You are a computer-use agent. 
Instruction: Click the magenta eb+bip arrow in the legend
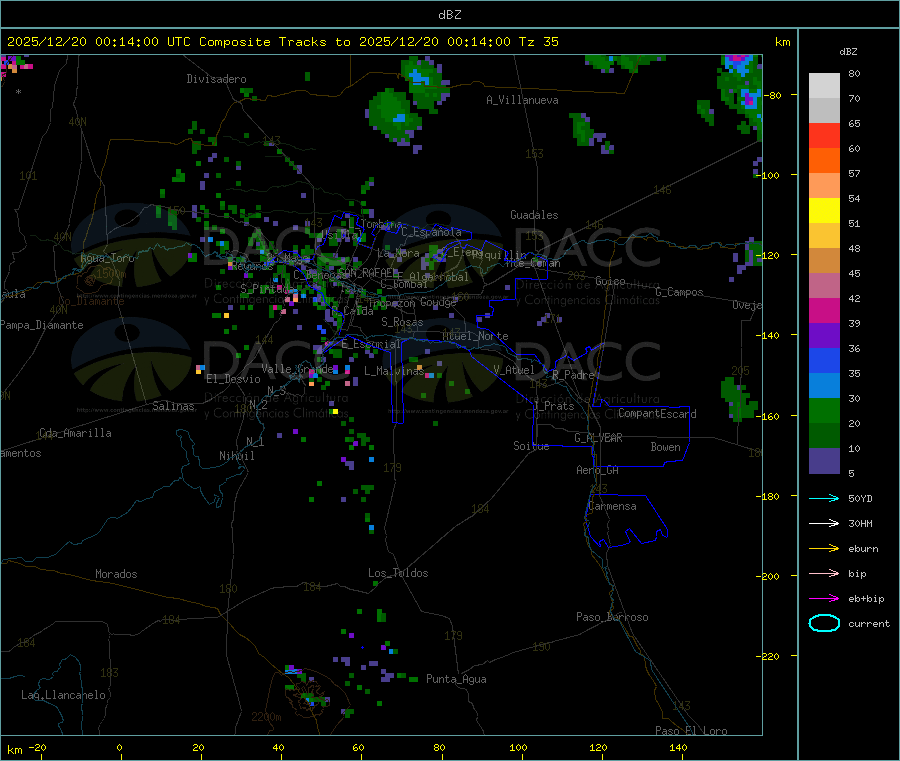click(824, 598)
